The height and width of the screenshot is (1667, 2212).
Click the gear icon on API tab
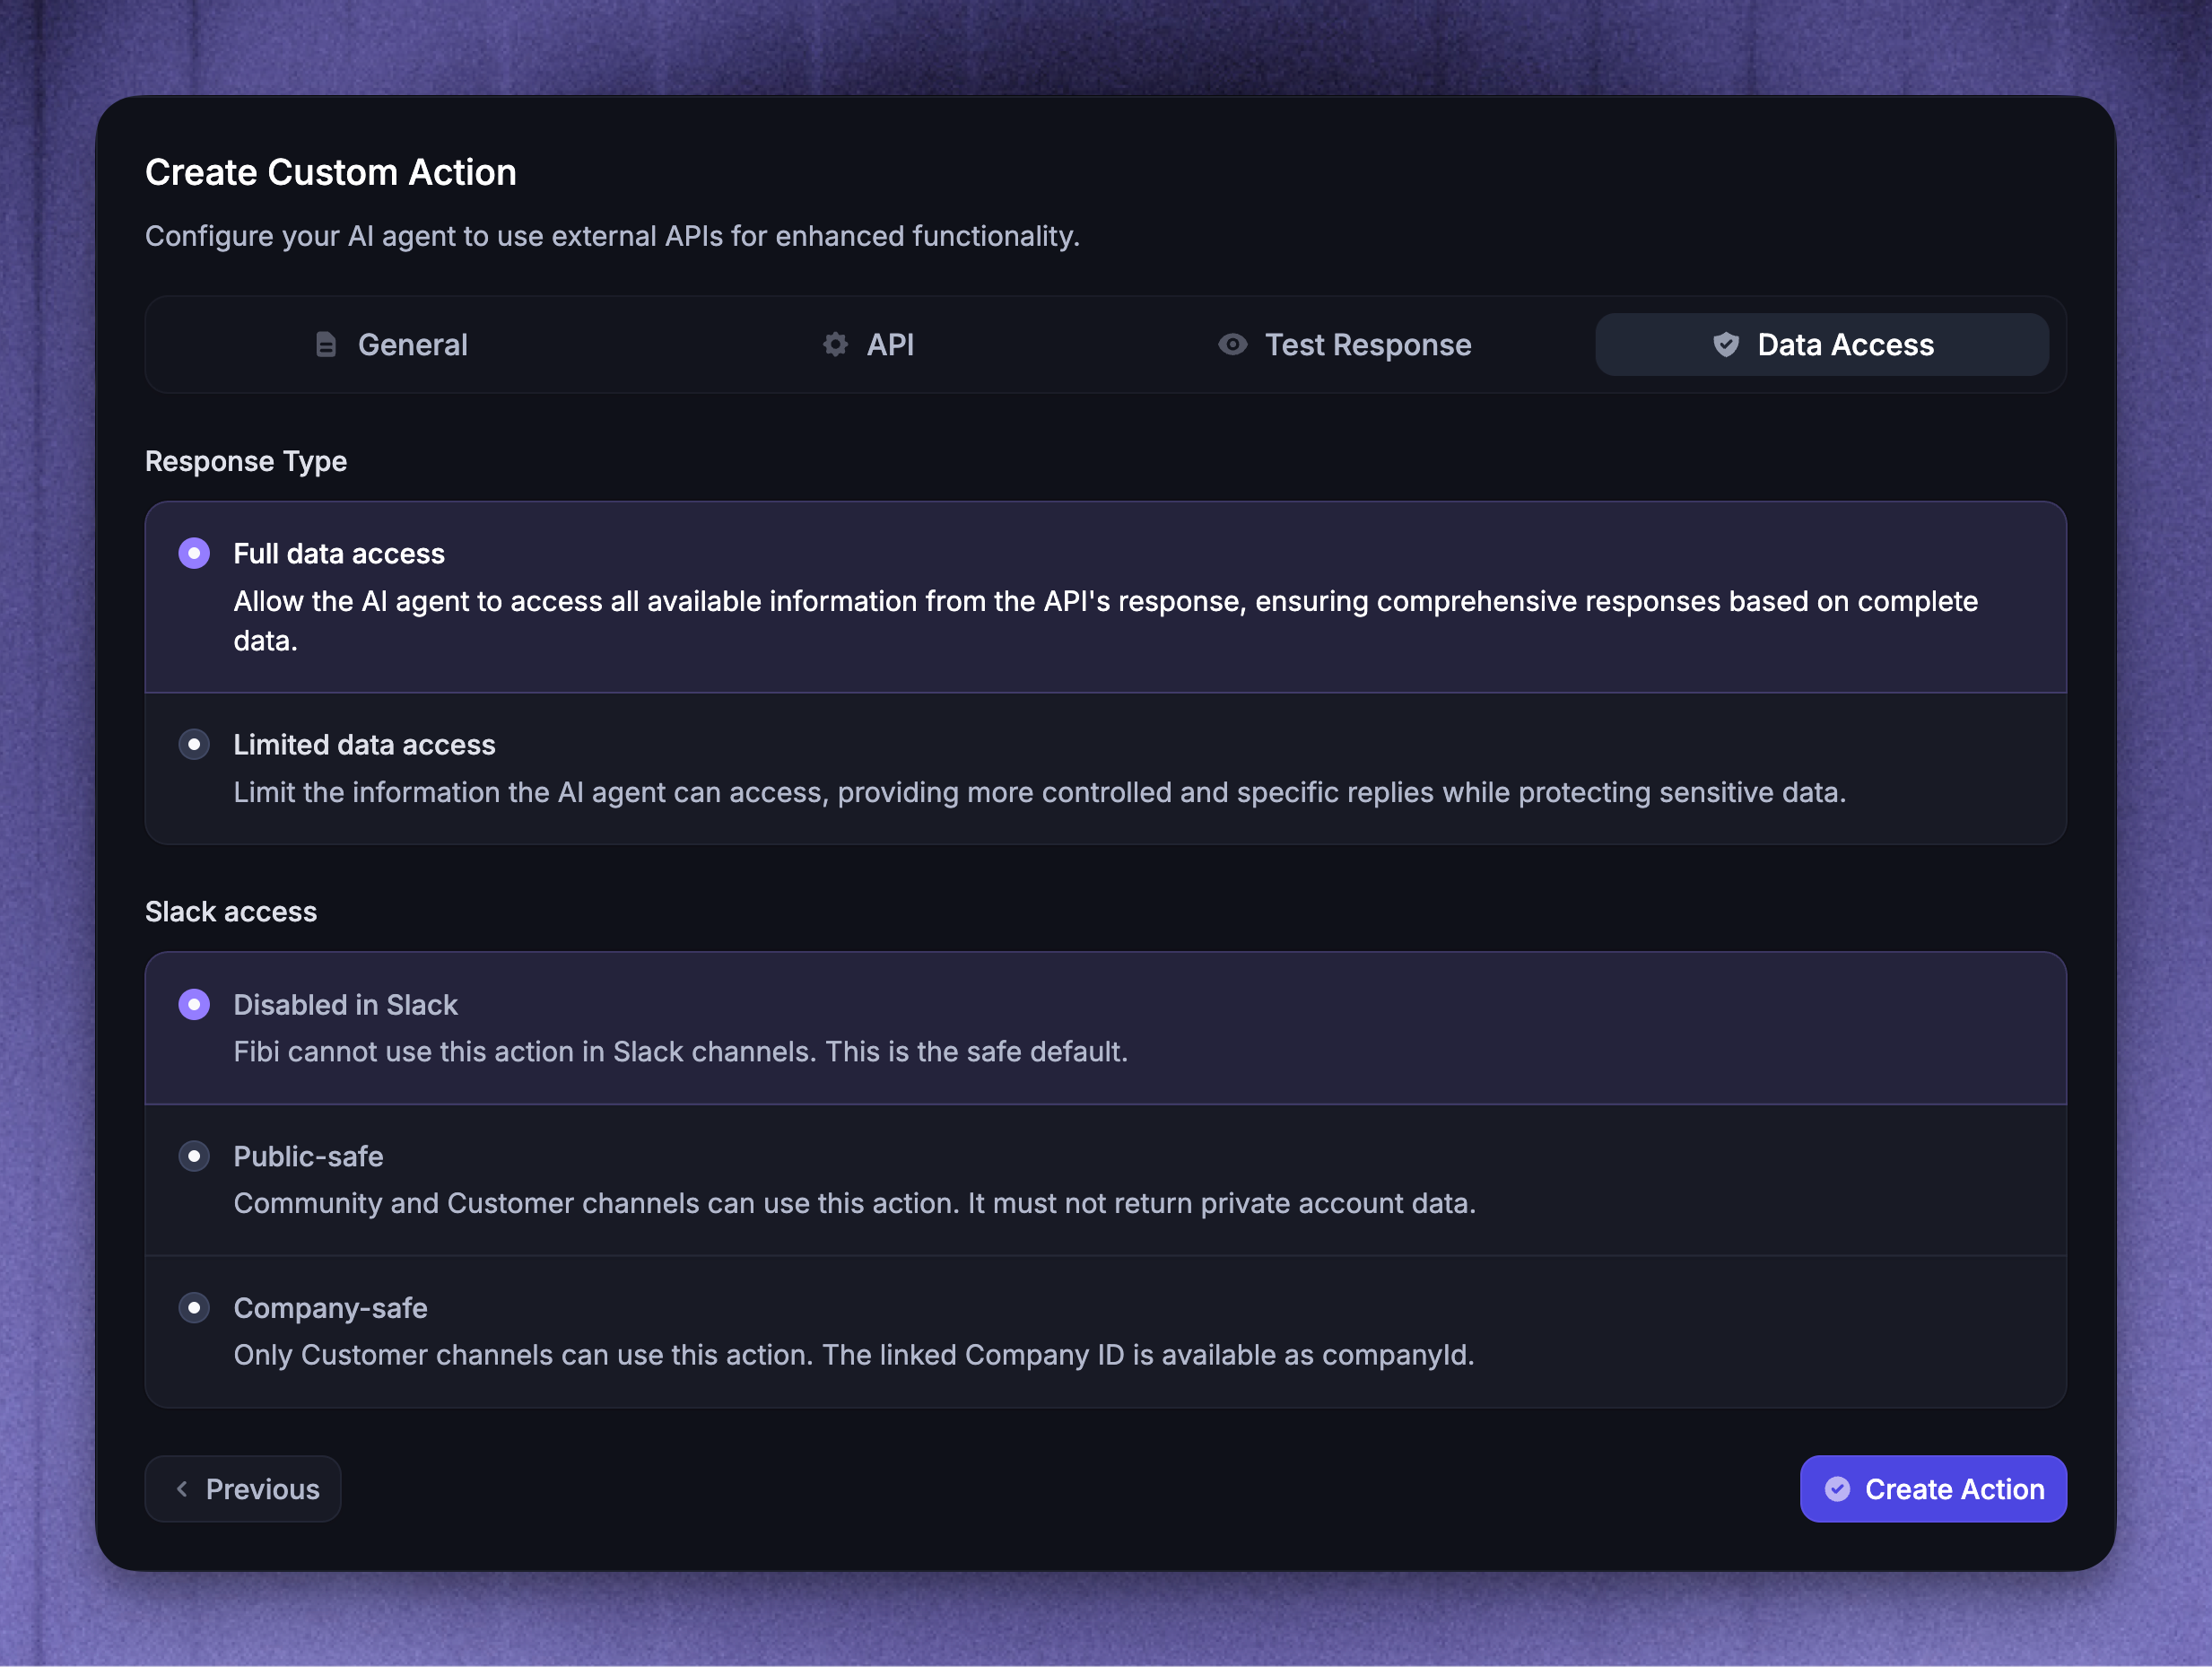pyautogui.click(x=835, y=345)
